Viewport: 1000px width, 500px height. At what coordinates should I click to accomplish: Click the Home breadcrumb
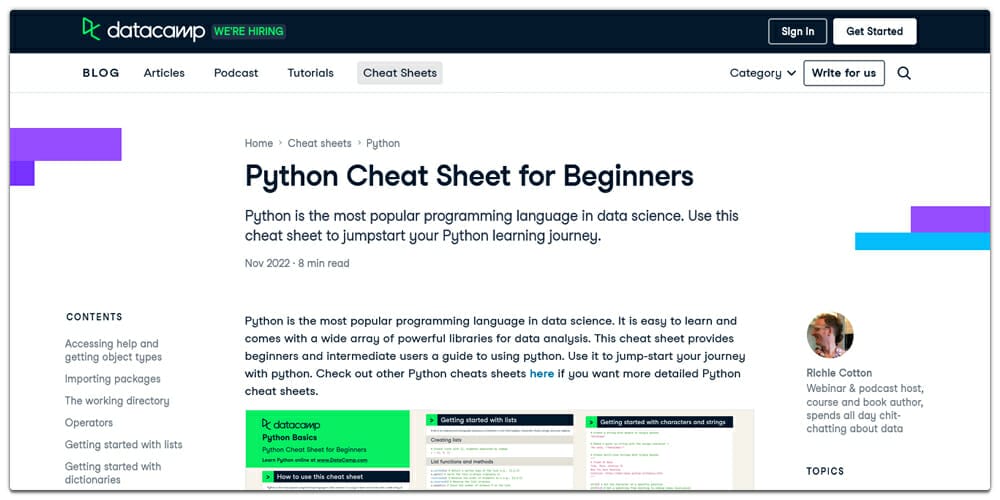click(x=259, y=143)
